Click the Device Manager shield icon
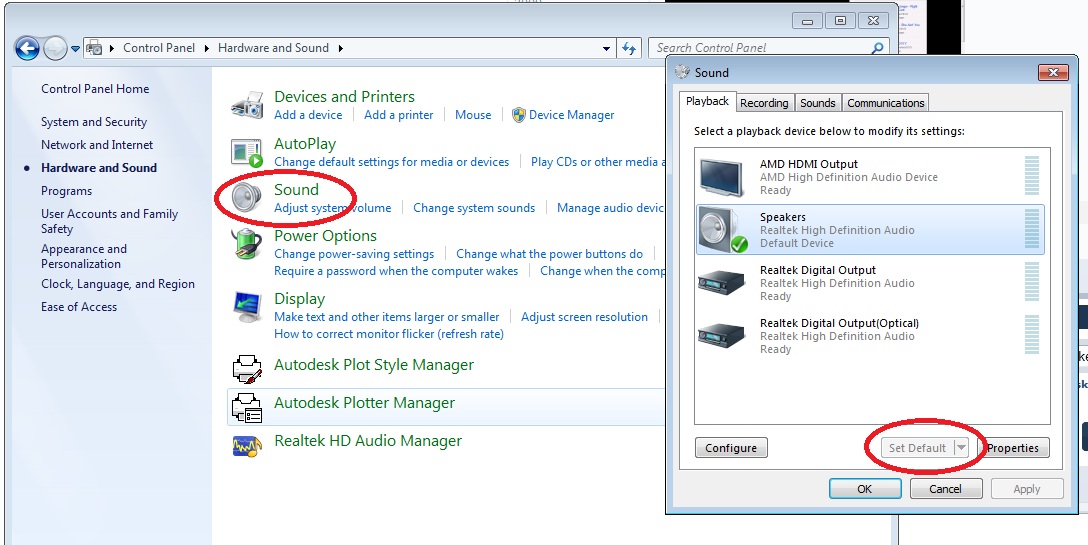Screen dimensions: 1088x545 tap(518, 115)
